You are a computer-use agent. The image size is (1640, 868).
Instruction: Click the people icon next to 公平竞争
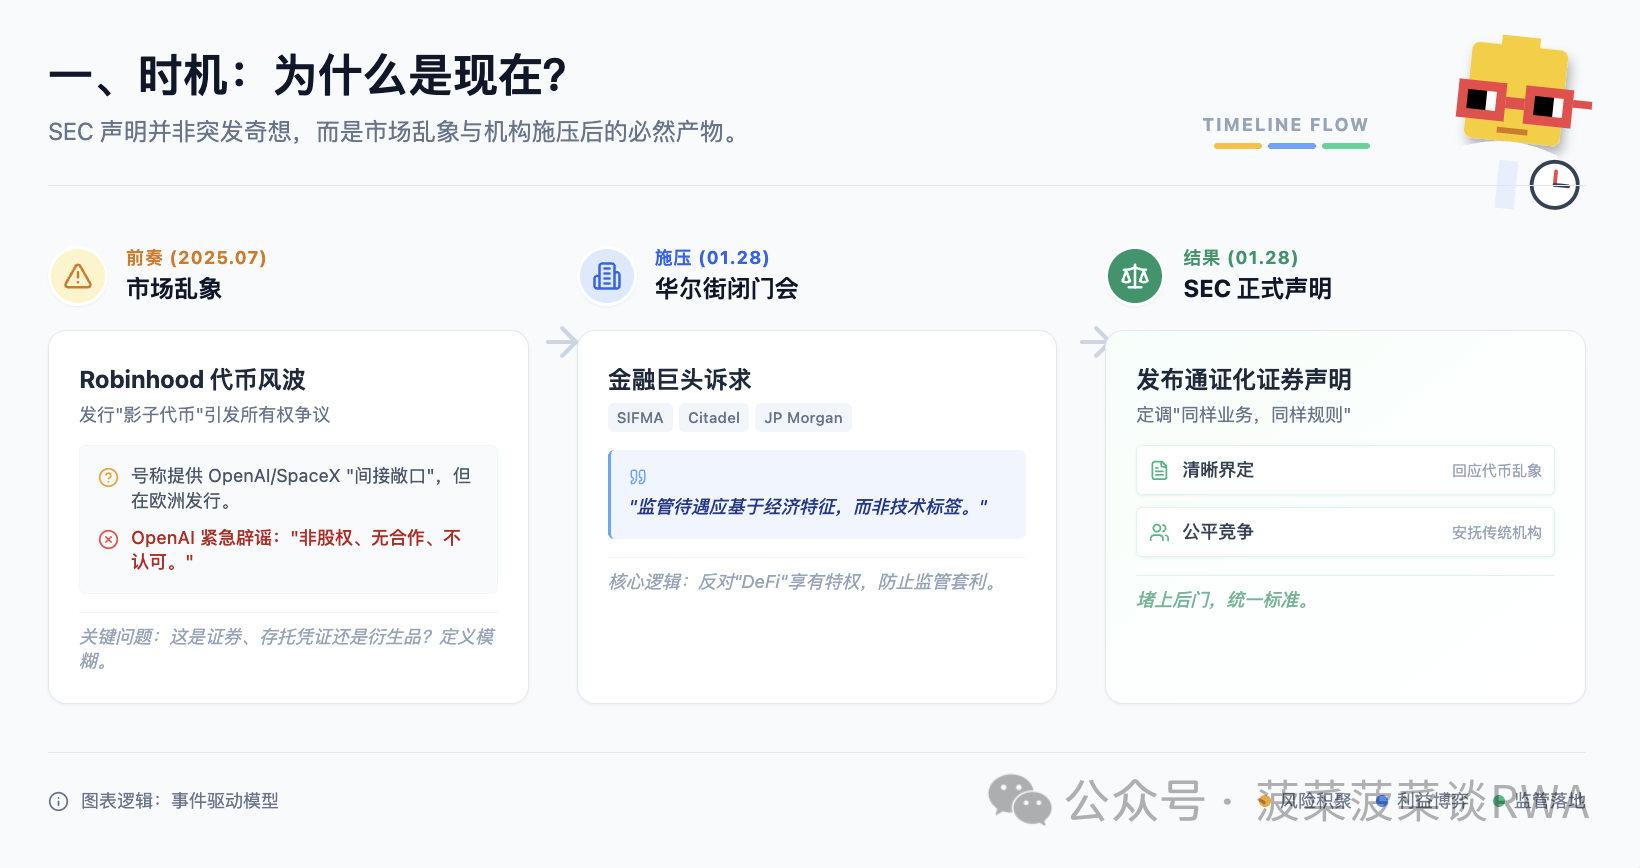[1160, 532]
